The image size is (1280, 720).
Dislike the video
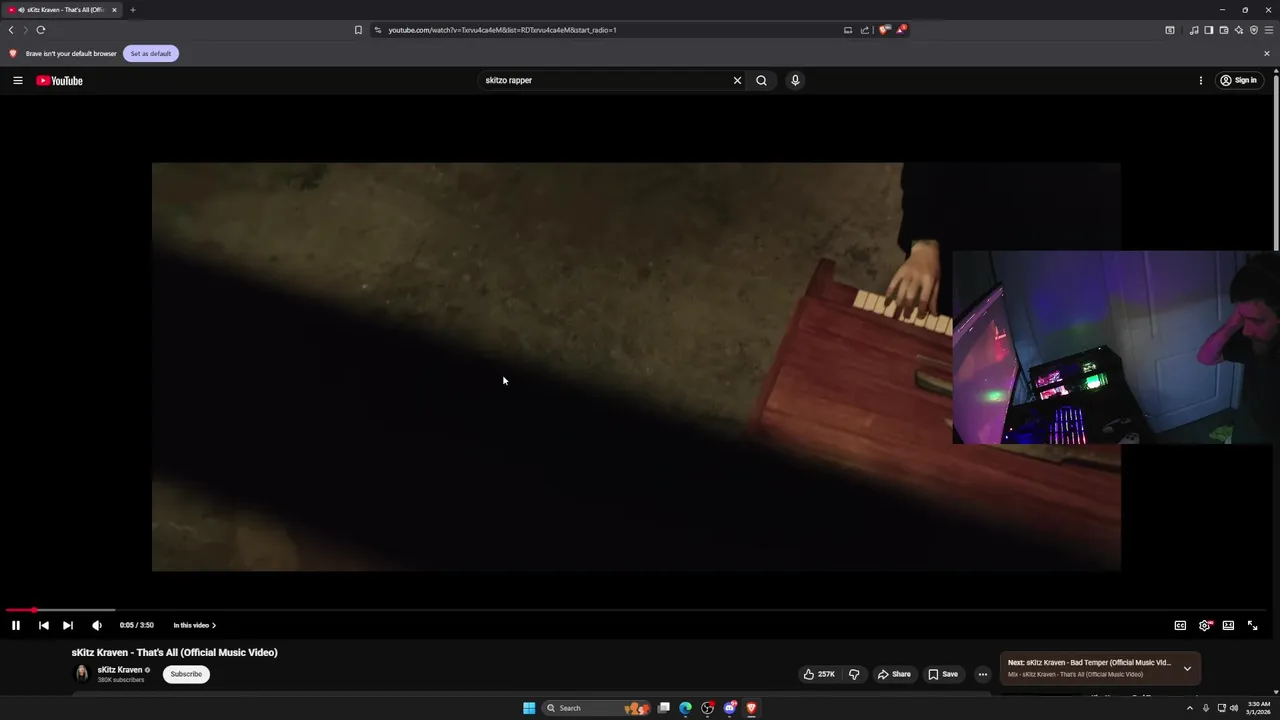854,674
